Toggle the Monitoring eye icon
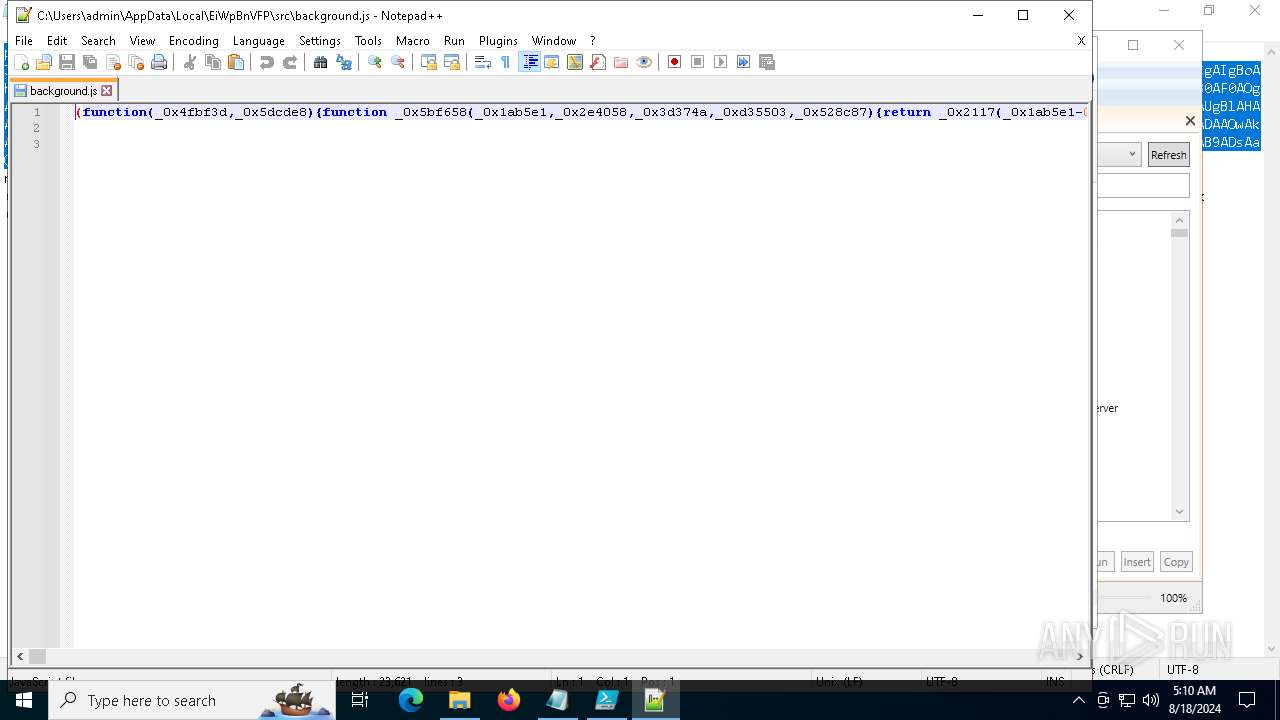This screenshot has width=1280, height=720. pyautogui.click(x=644, y=62)
